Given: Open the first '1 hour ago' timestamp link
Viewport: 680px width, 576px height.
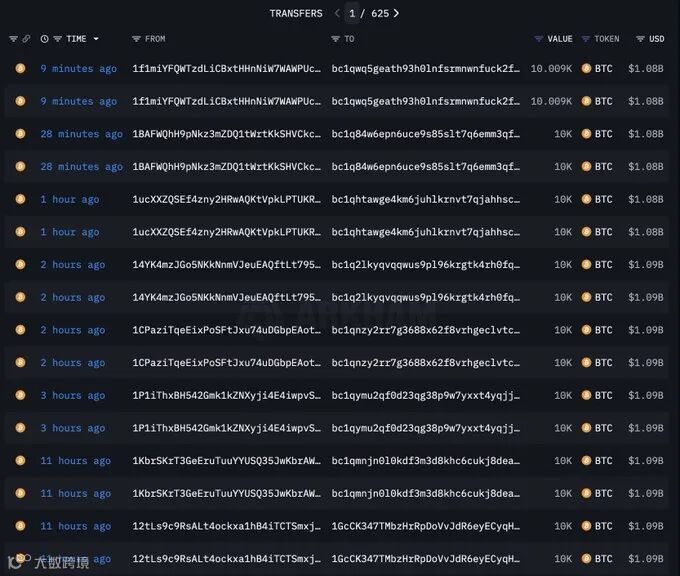Looking at the screenshot, I should [70, 200].
